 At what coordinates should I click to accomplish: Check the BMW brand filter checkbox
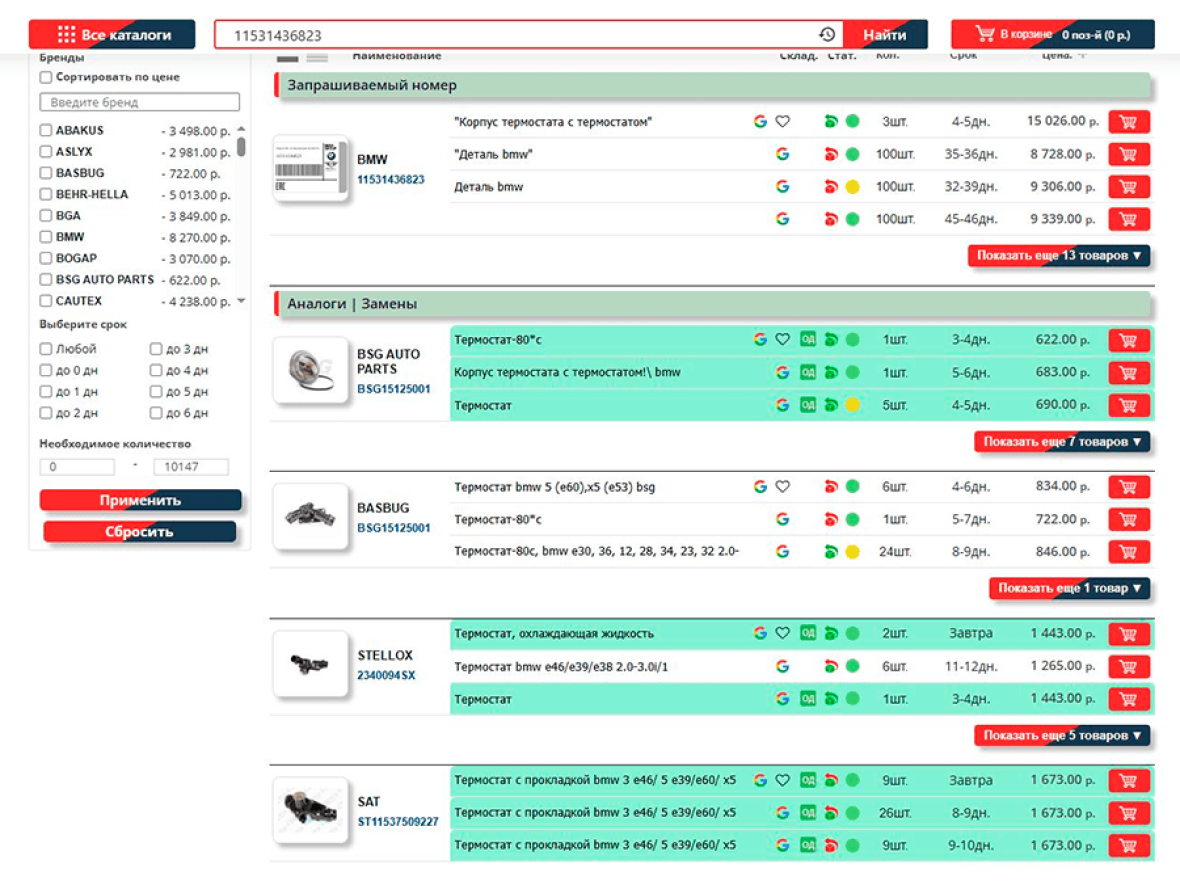point(46,237)
